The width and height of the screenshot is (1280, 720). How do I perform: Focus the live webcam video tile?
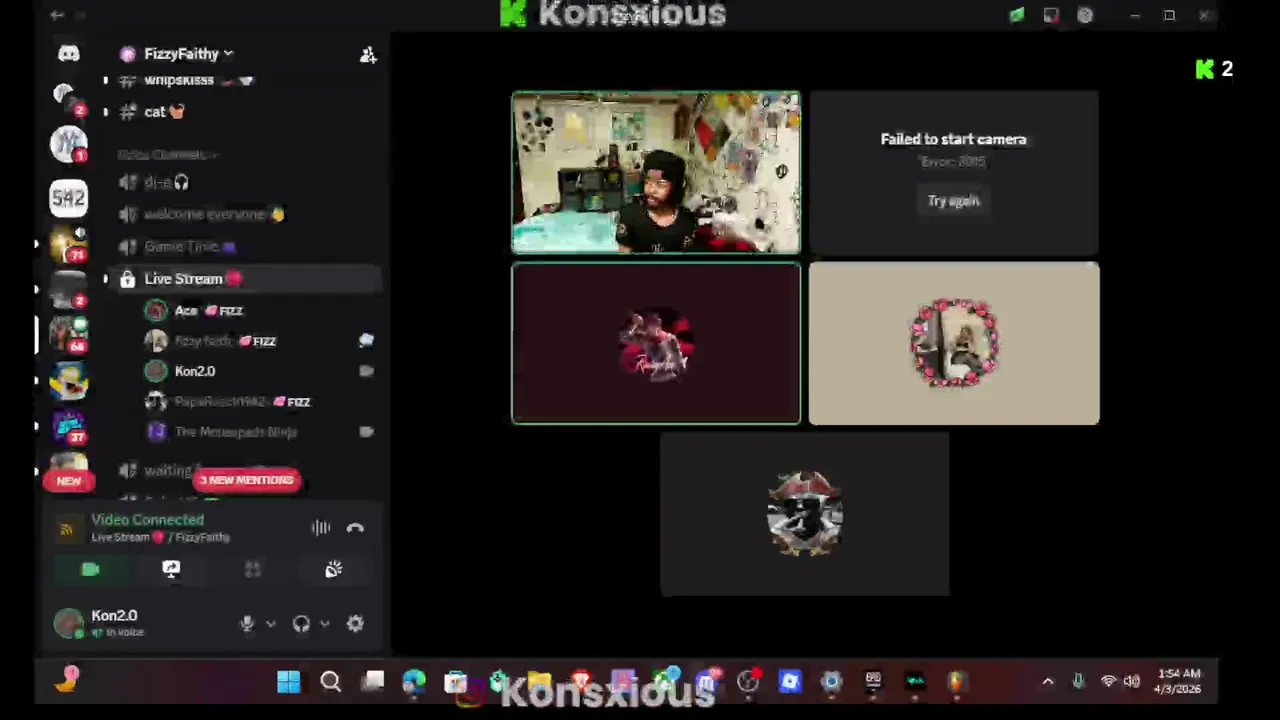click(656, 173)
